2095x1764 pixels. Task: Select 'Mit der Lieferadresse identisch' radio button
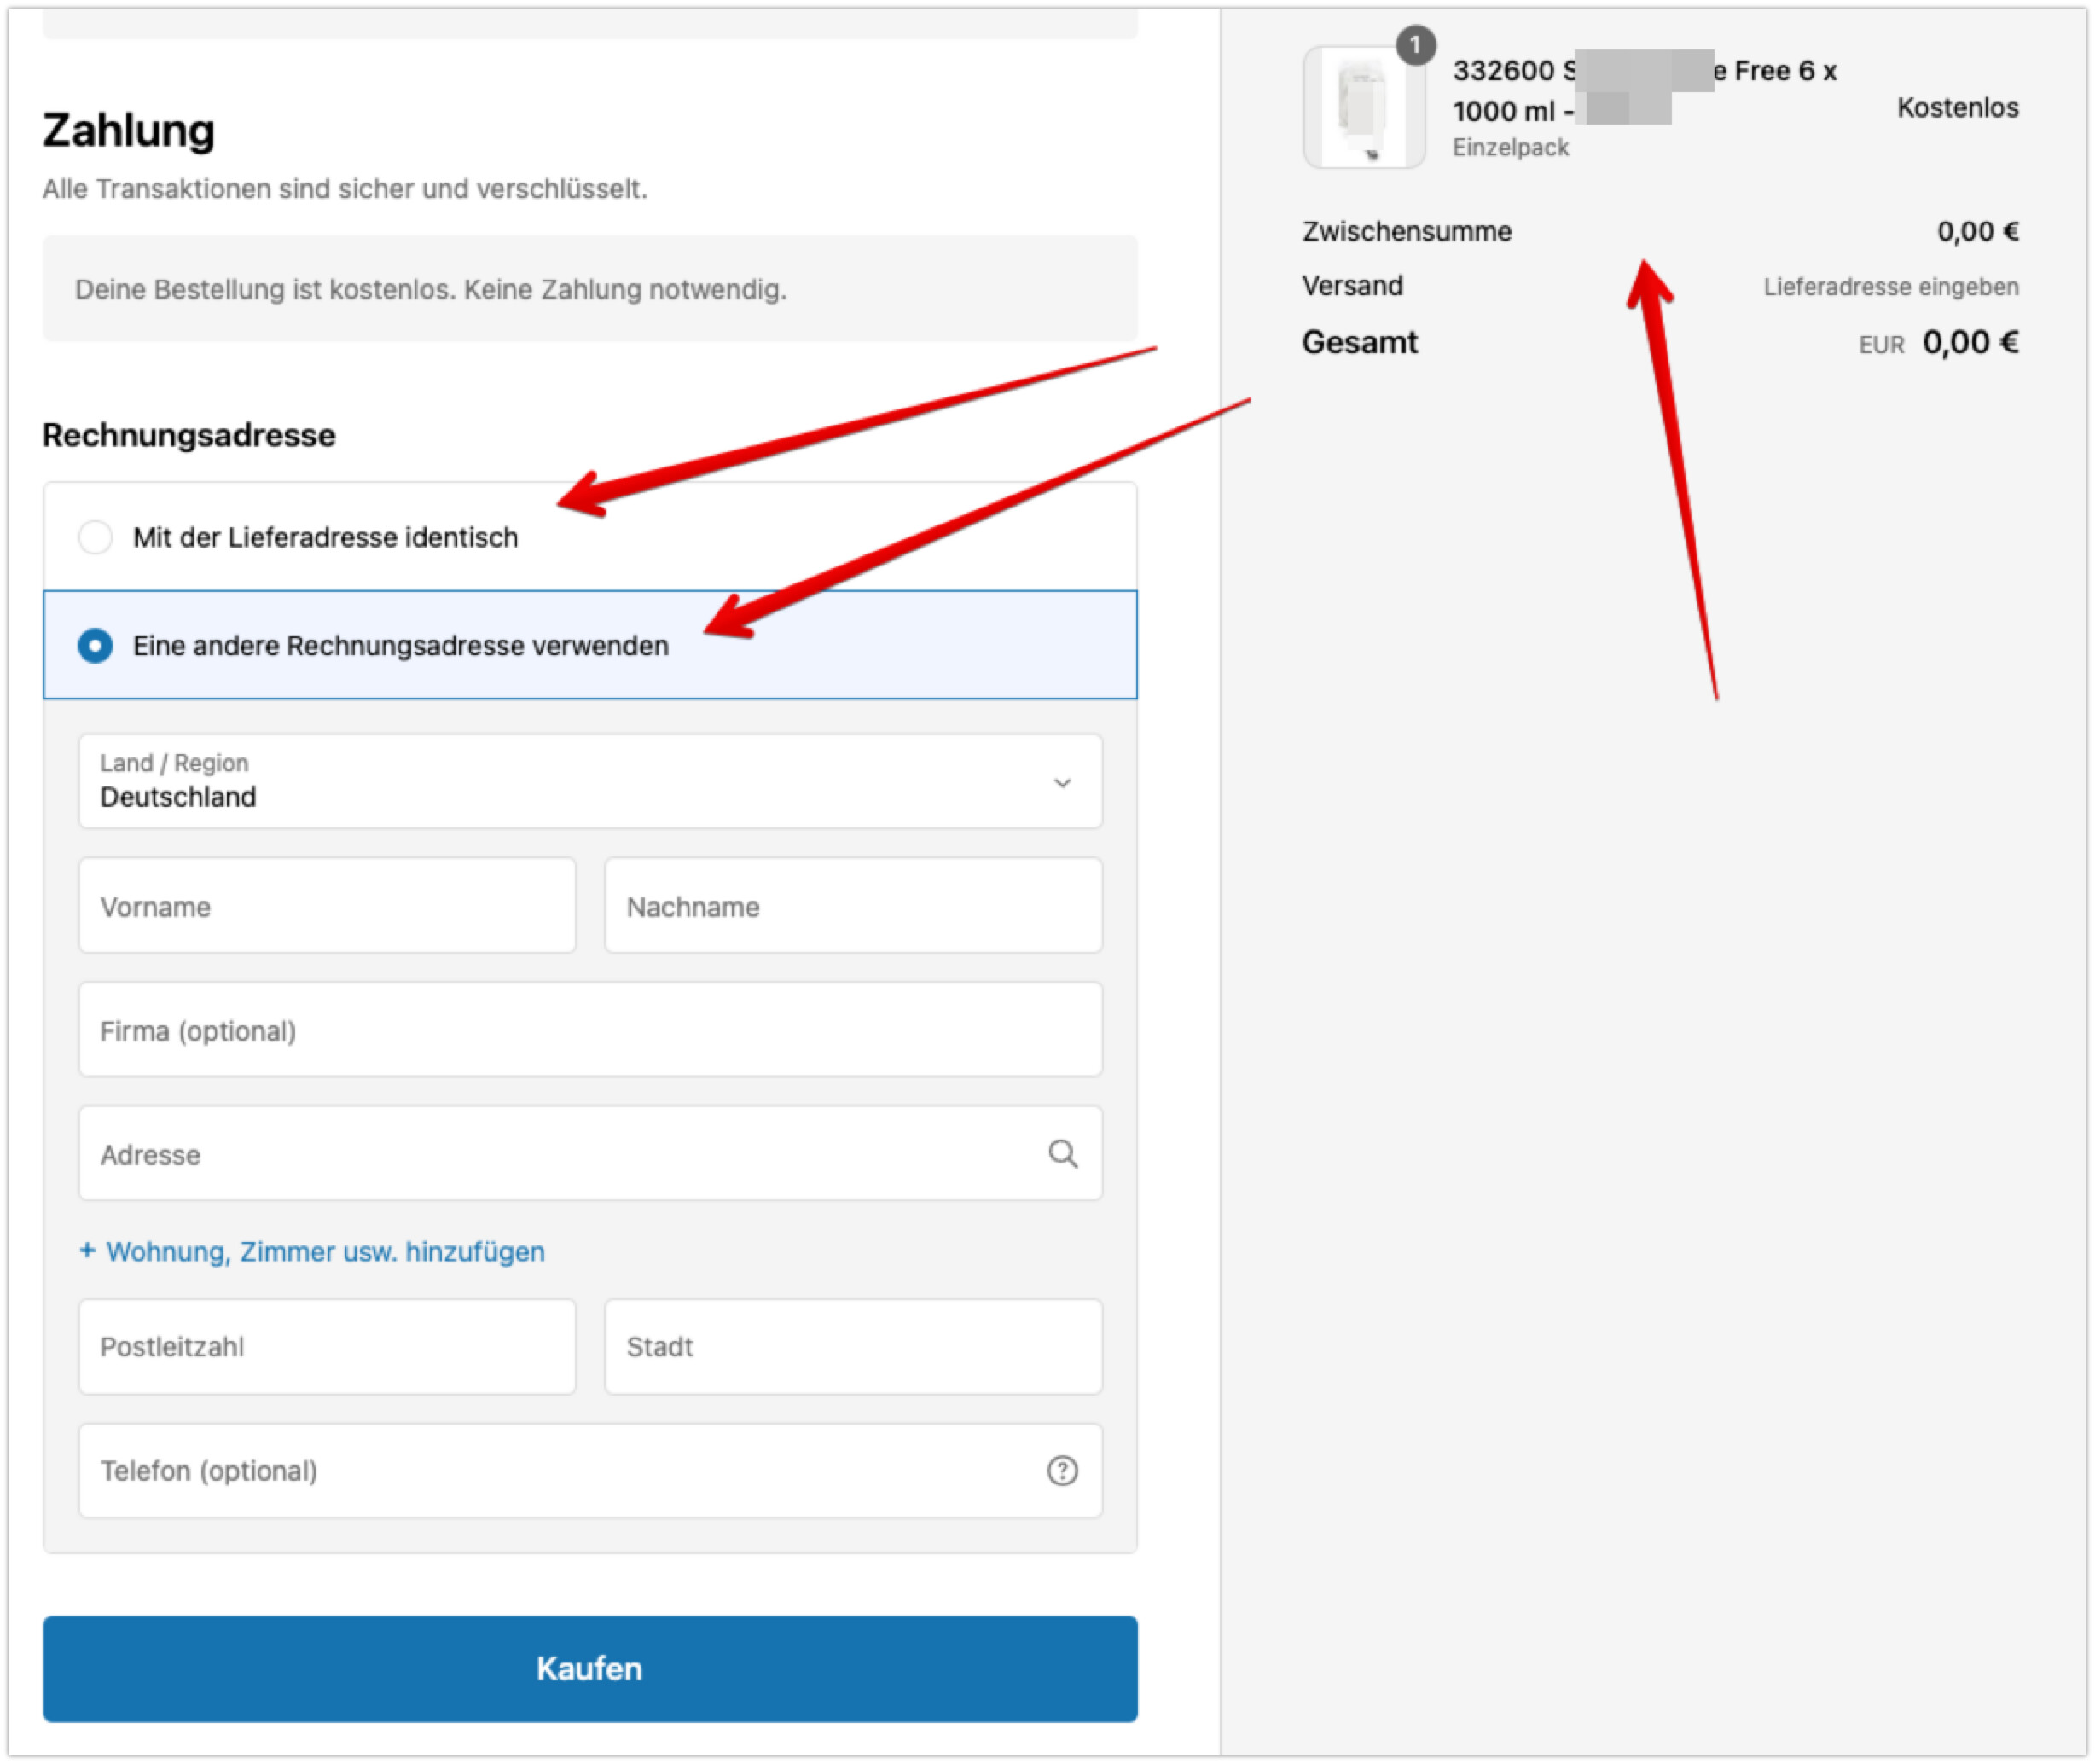tap(95, 537)
